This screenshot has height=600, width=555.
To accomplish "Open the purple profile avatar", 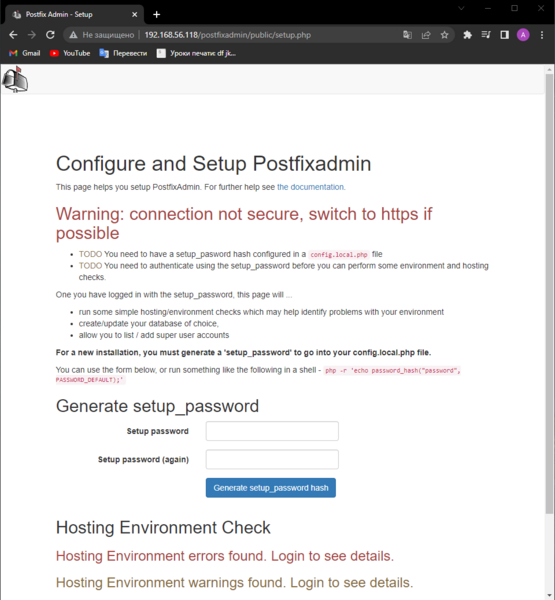I will [x=523, y=35].
